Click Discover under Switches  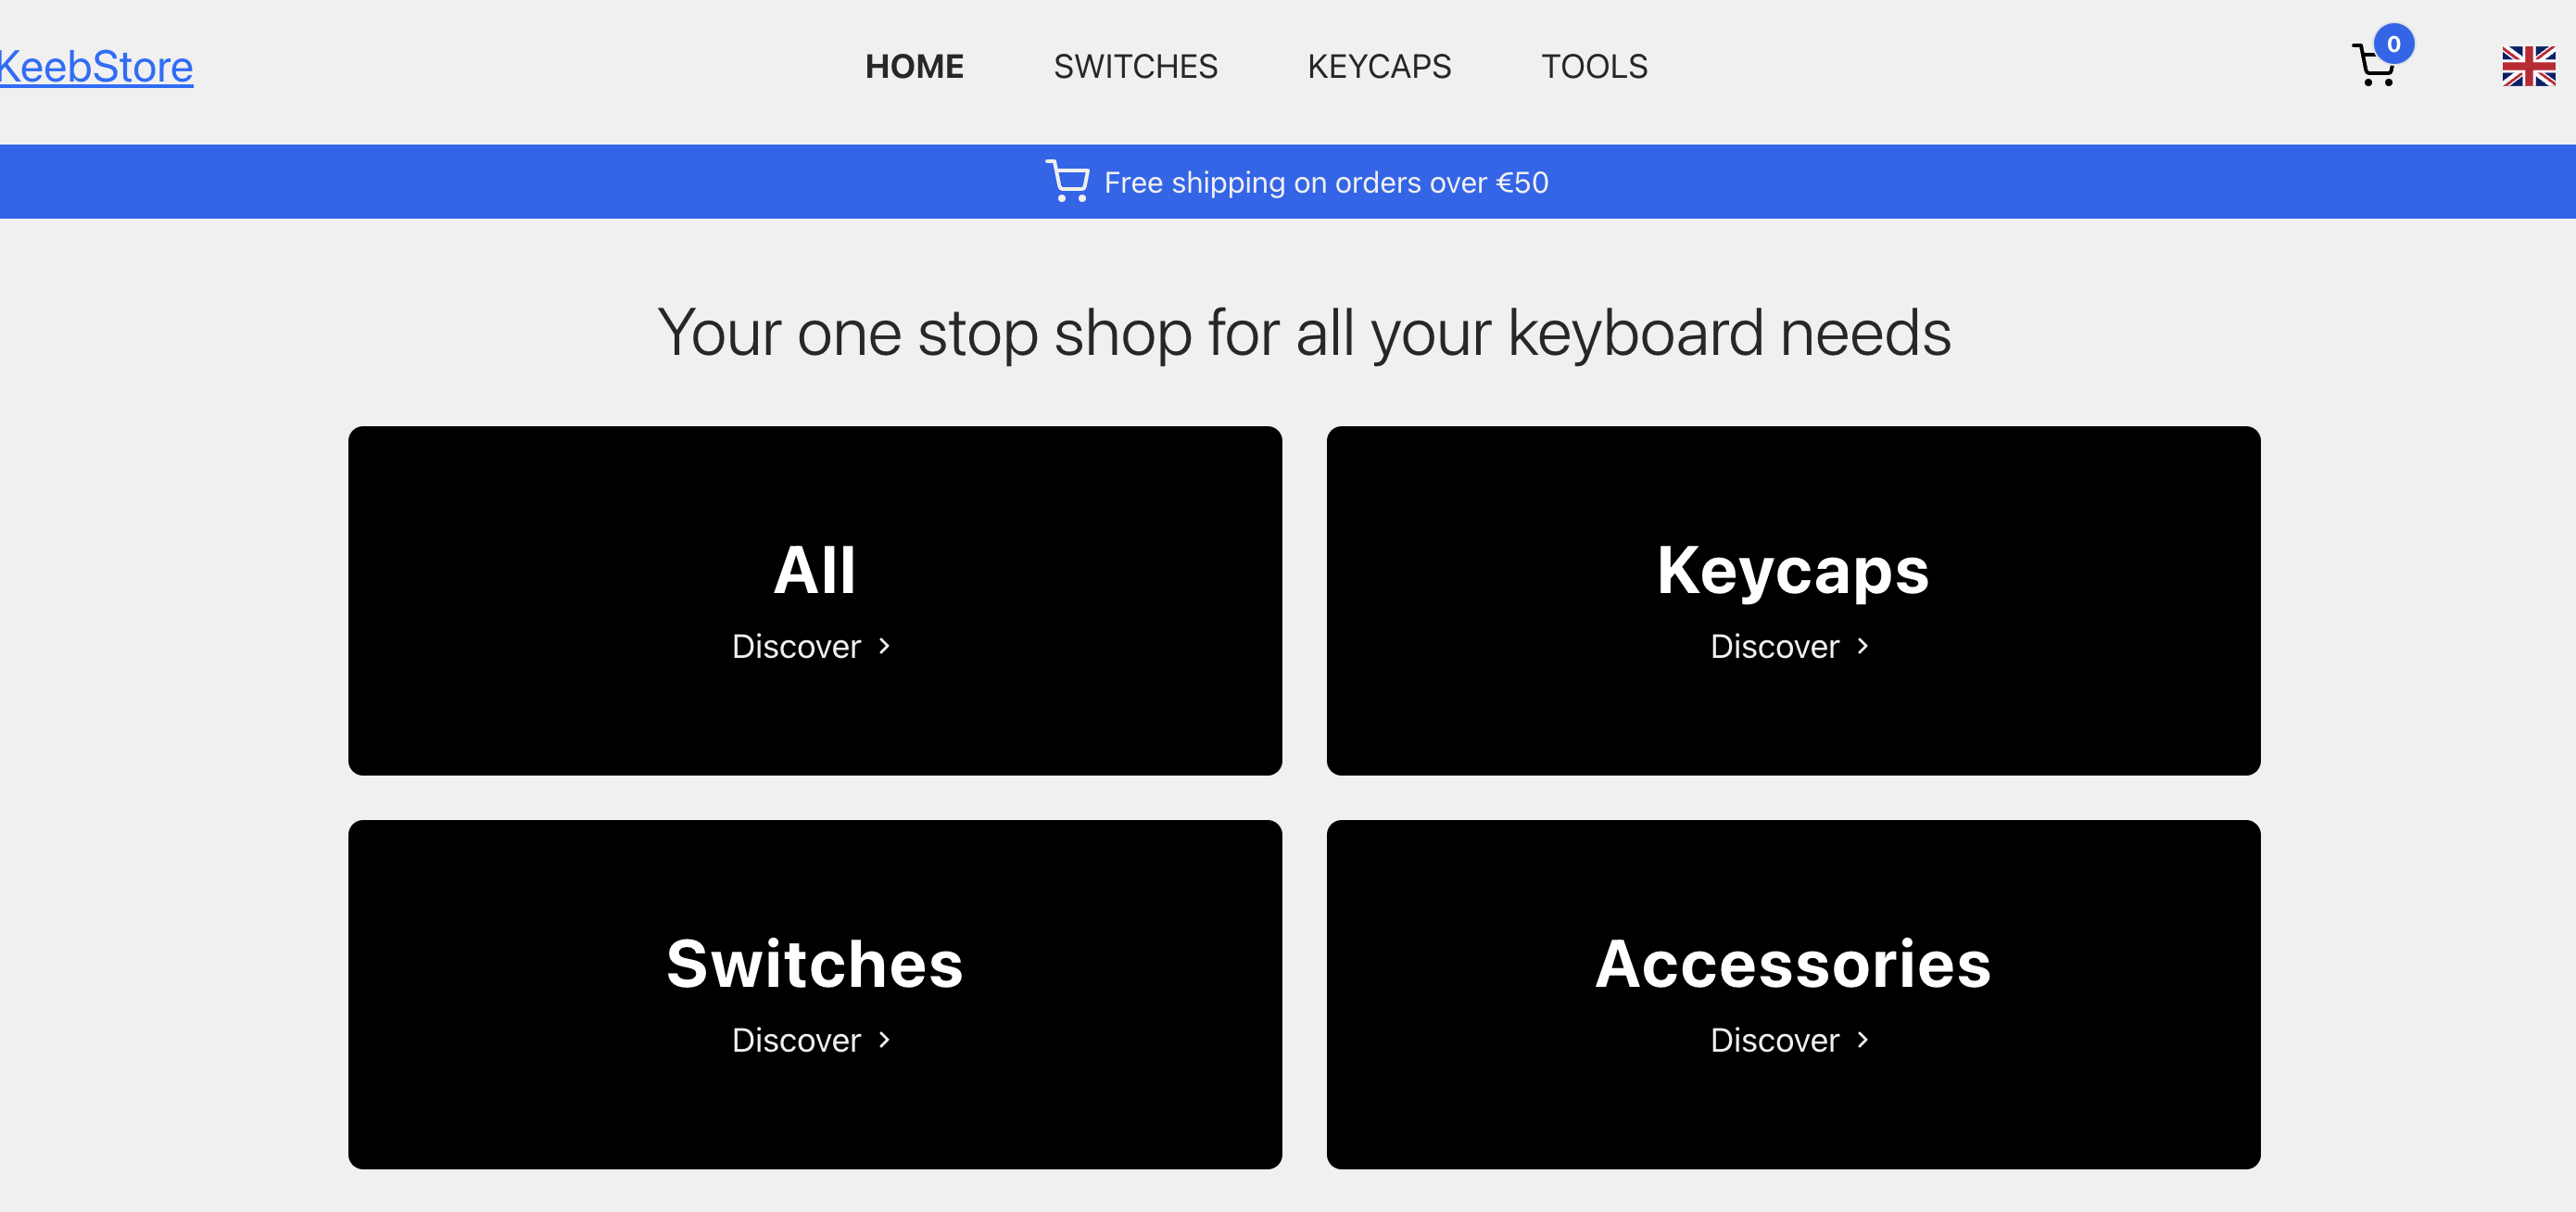point(796,1040)
